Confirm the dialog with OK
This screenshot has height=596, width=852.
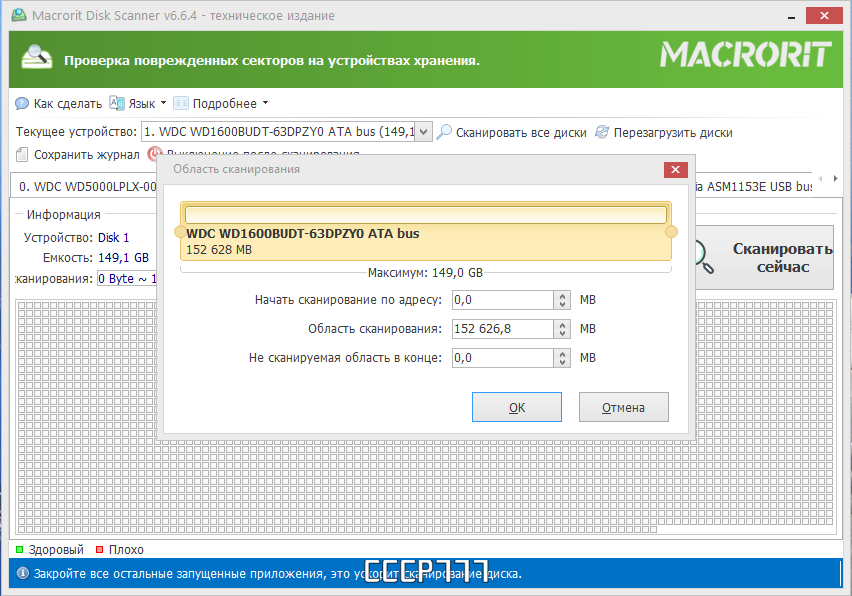click(517, 407)
